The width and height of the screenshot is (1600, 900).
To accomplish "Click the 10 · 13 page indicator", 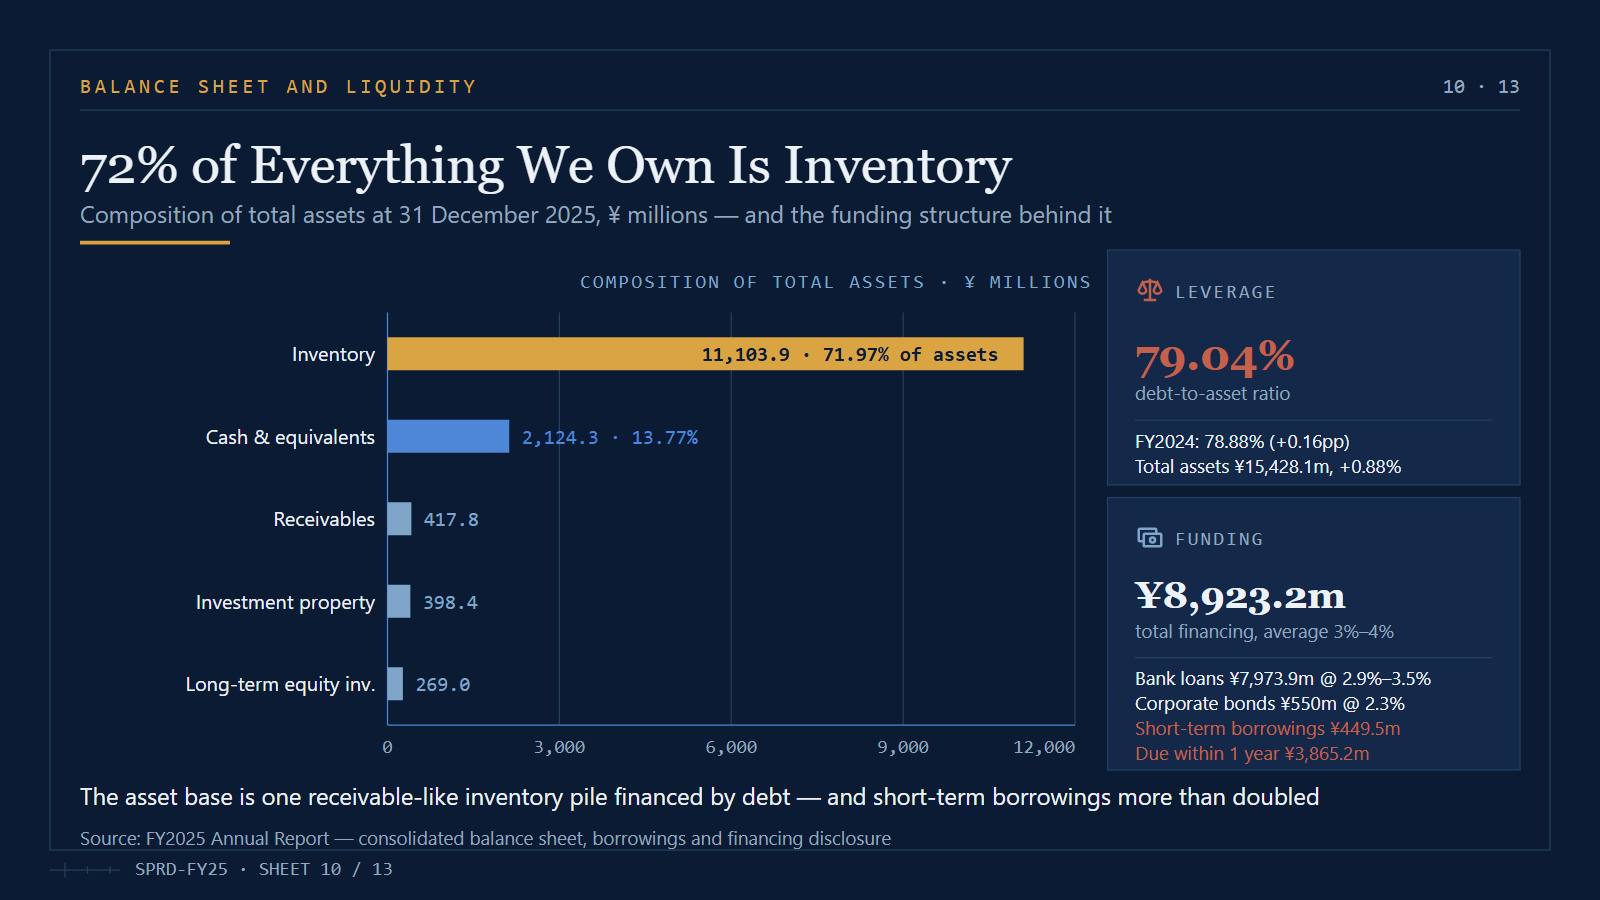I will click(x=1481, y=87).
